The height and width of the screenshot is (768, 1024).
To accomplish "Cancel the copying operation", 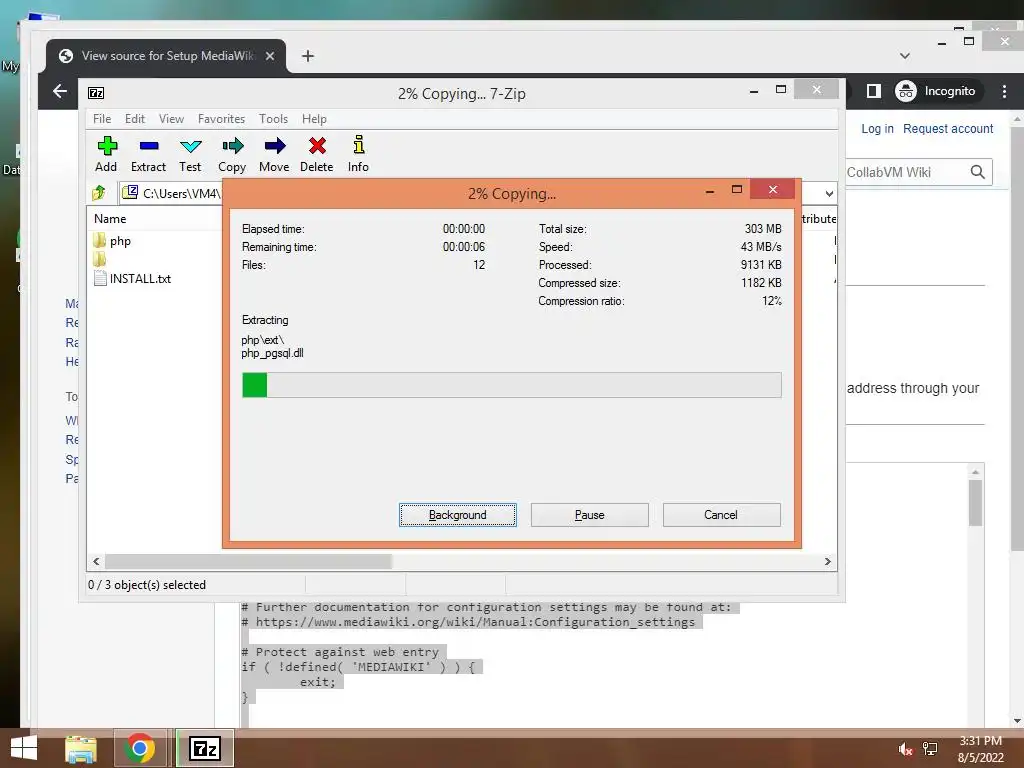I will (722, 515).
